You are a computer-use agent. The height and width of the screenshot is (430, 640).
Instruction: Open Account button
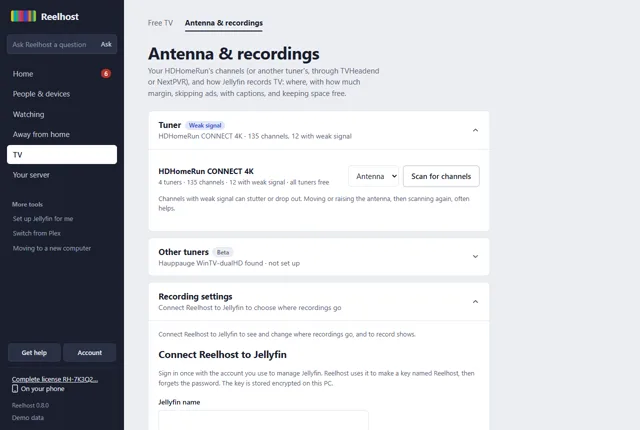point(89,352)
